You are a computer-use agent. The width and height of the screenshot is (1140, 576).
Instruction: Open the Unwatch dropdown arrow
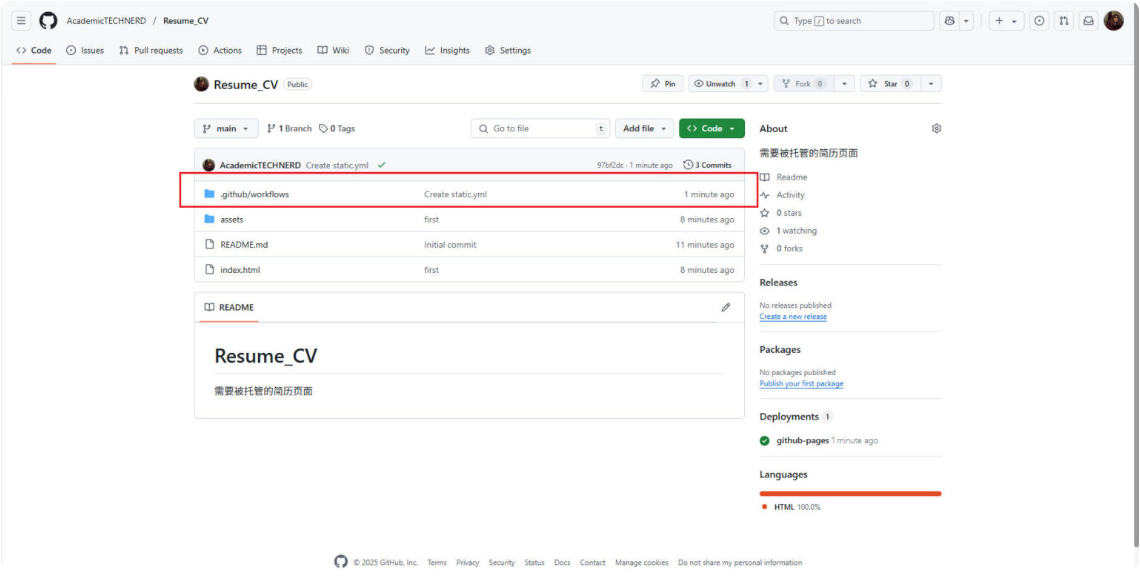pos(760,84)
